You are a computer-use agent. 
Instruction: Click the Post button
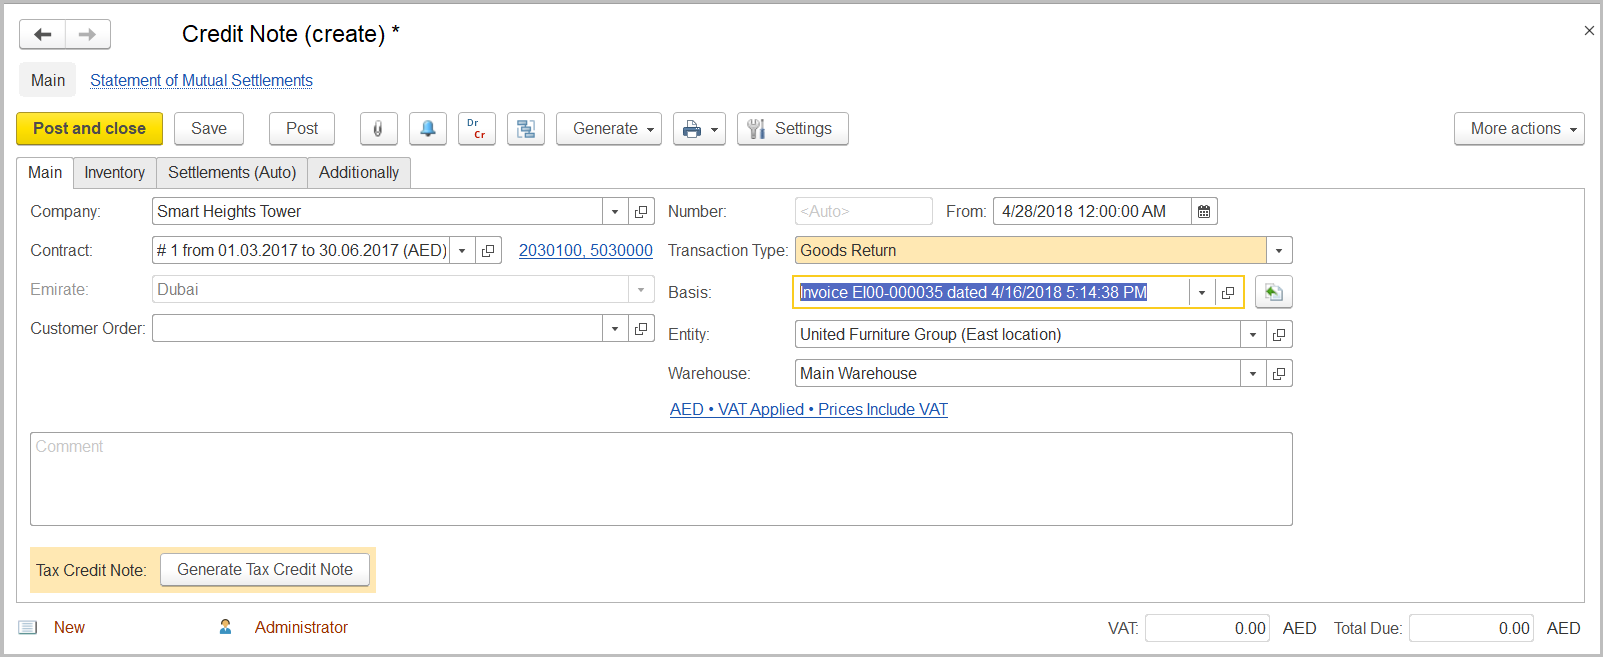[302, 129]
